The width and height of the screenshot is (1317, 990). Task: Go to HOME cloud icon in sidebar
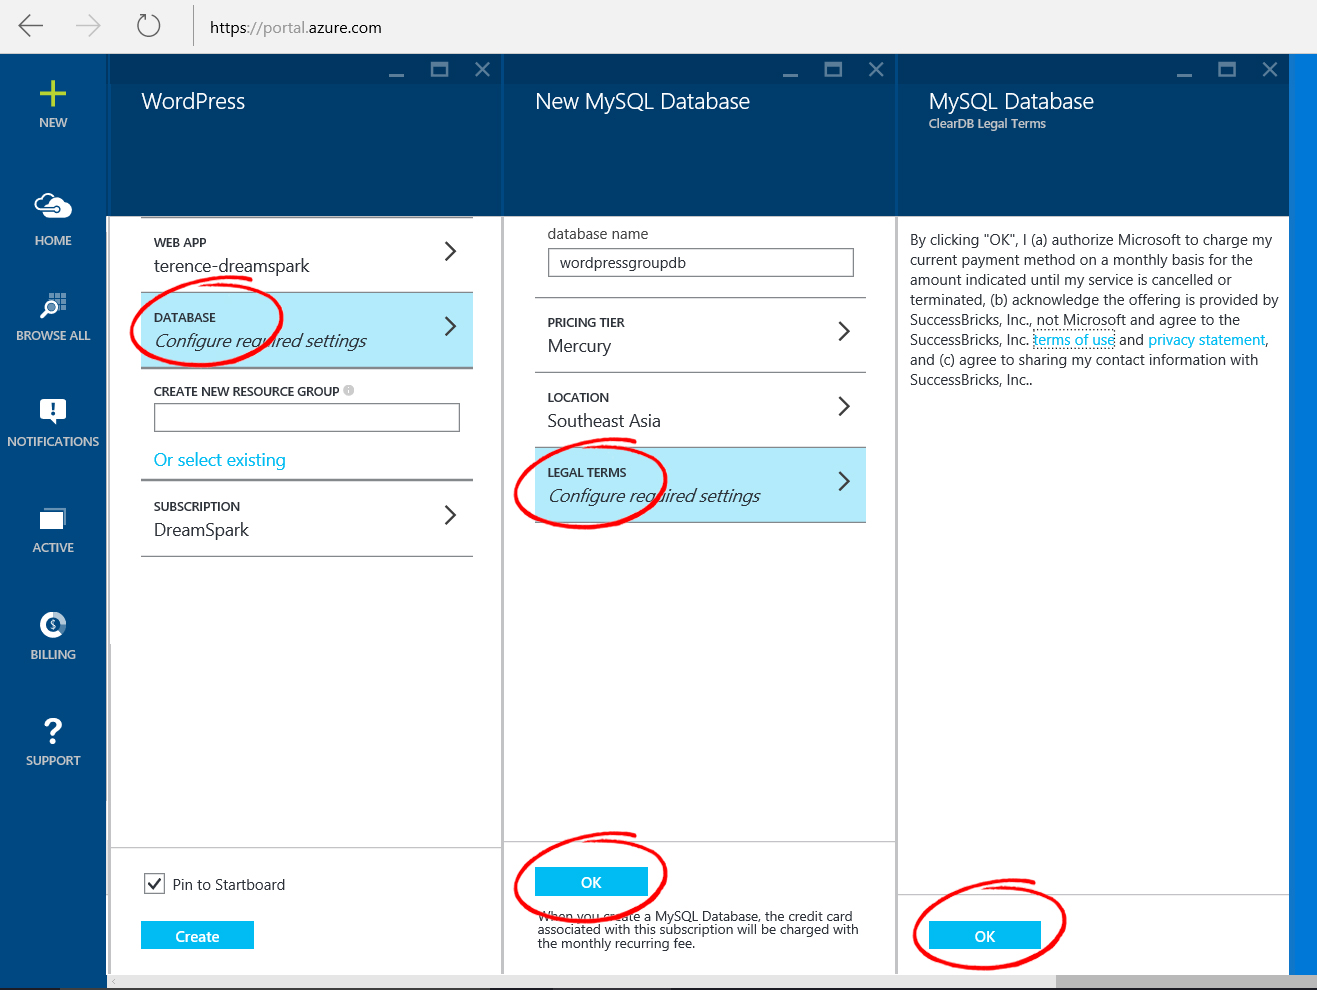(x=53, y=206)
